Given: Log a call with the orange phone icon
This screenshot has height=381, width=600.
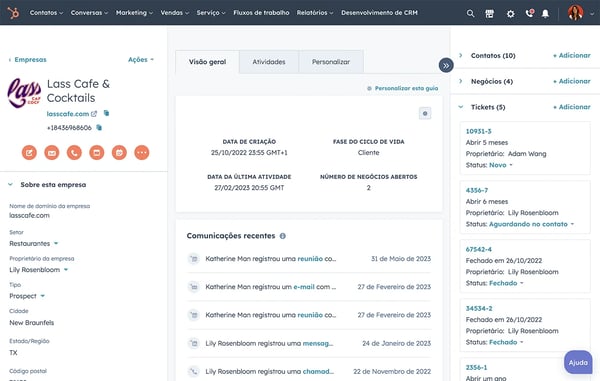Looking at the screenshot, I should (x=74, y=153).
